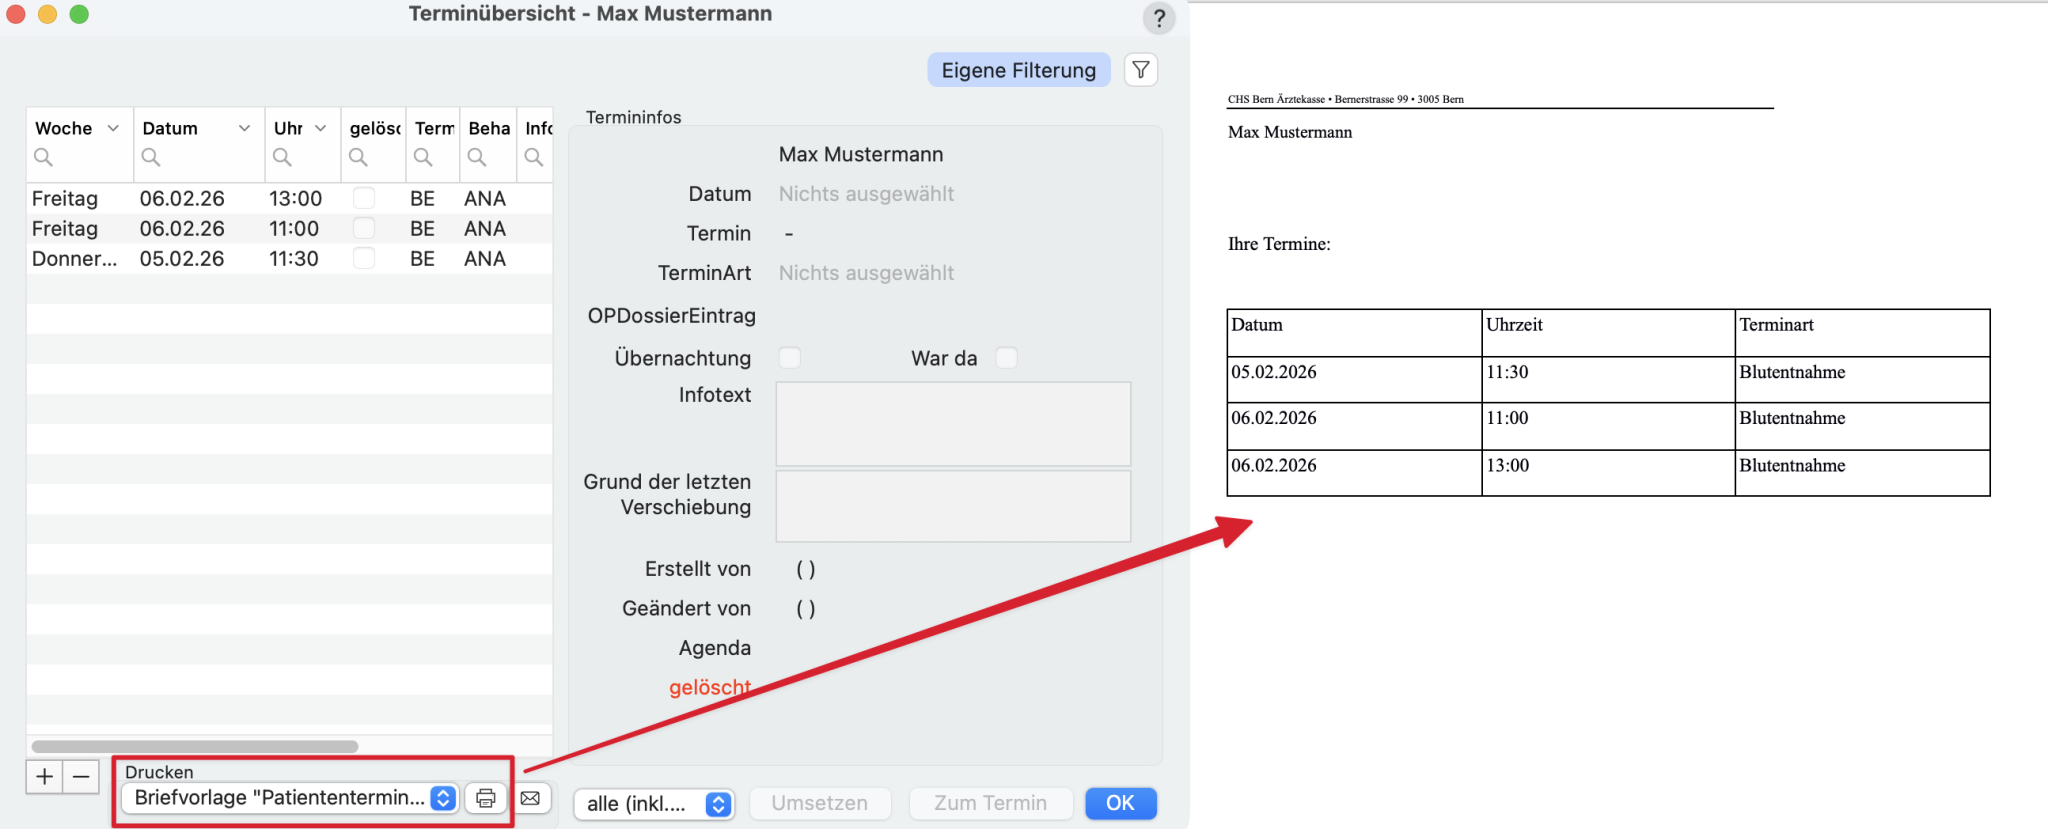Expand the Woche column chevron
The image size is (2048, 829).
click(113, 128)
